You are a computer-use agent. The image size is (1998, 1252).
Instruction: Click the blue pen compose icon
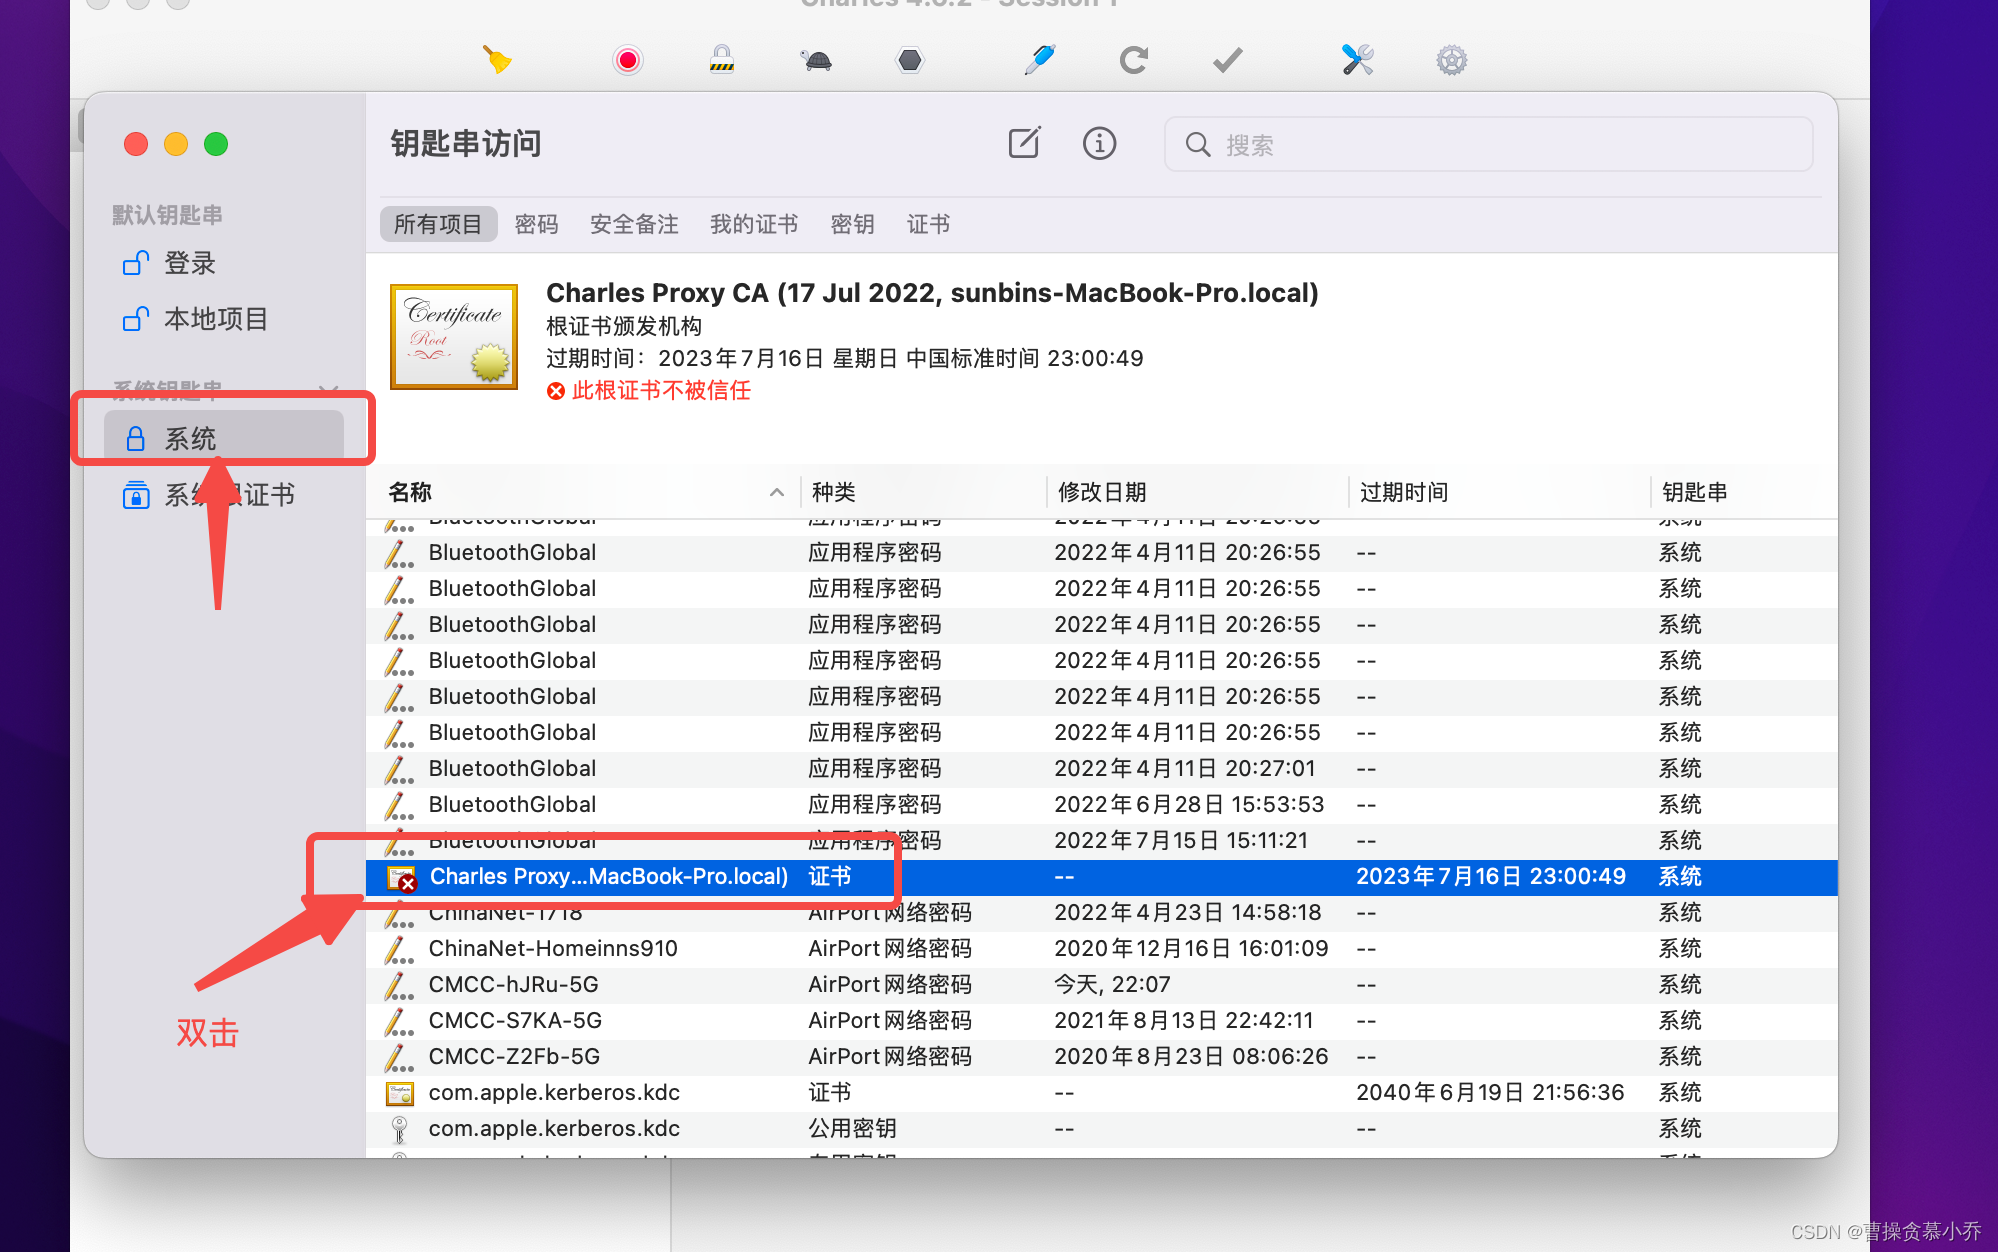pos(1039,60)
